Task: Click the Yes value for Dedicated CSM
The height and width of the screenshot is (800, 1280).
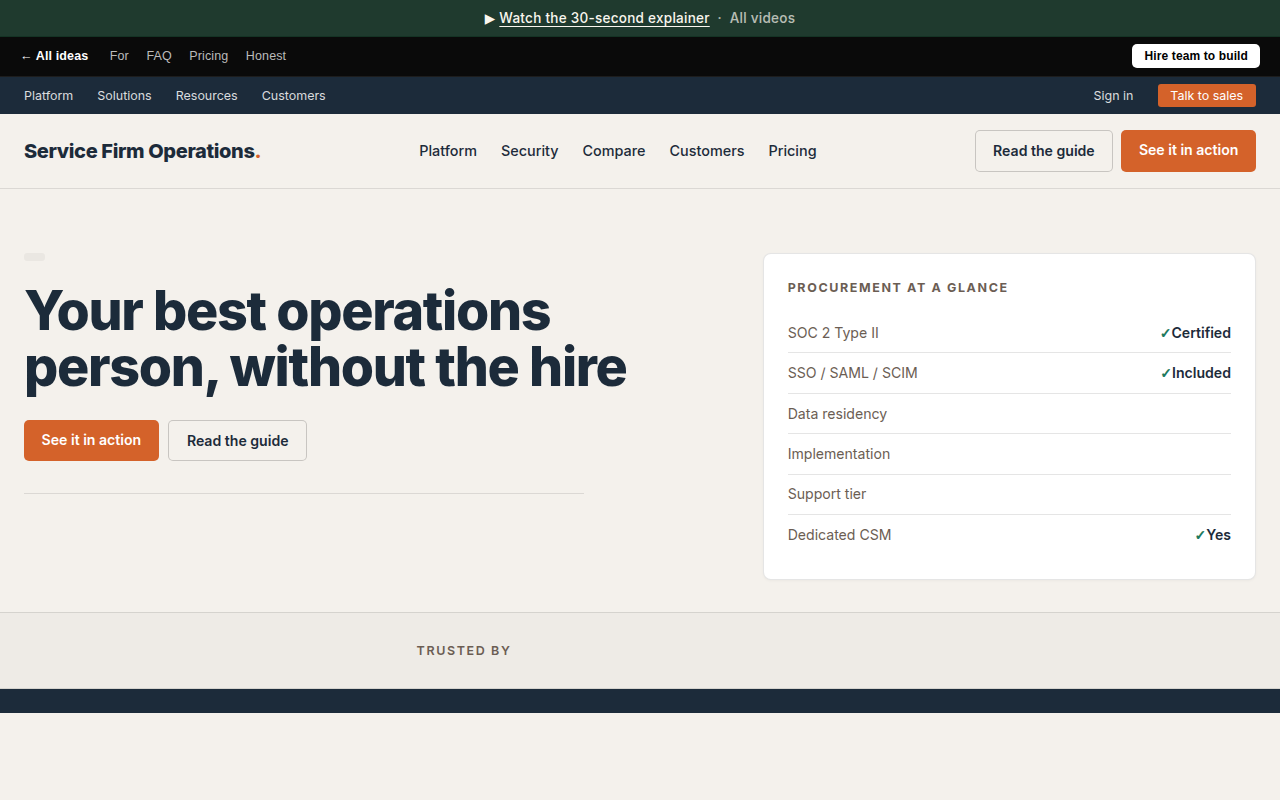Action: 1213,535
